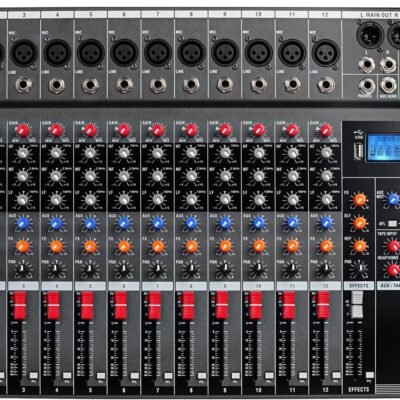
Task: Select the MAIN OUT L quarter-inch jack
Action: (x=367, y=65)
